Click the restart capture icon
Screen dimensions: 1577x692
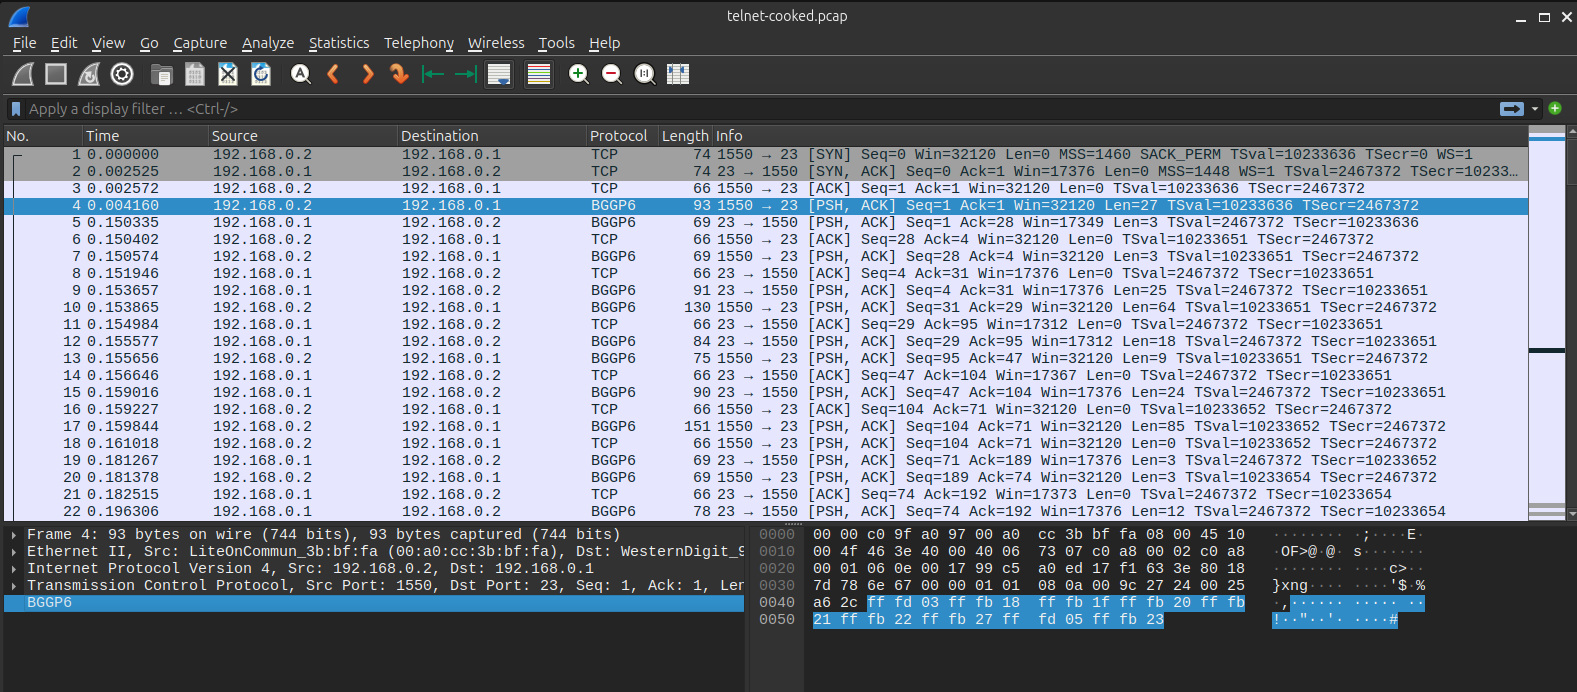pyautogui.click(x=89, y=74)
